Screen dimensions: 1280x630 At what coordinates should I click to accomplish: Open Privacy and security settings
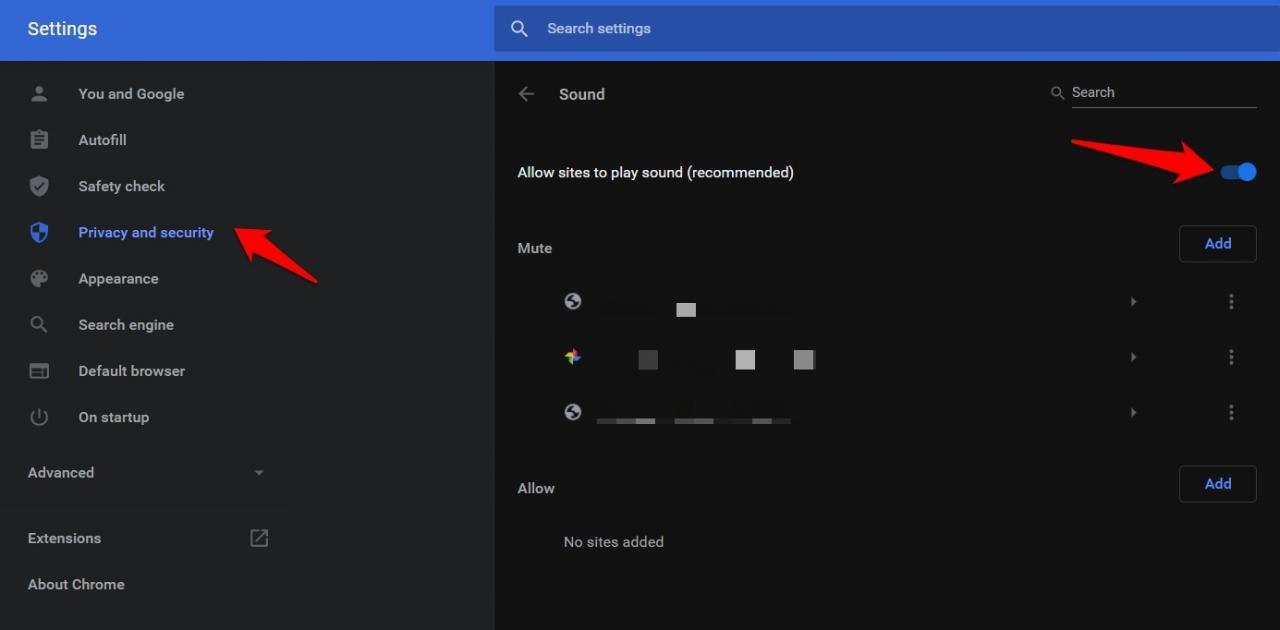tap(146, 233)
